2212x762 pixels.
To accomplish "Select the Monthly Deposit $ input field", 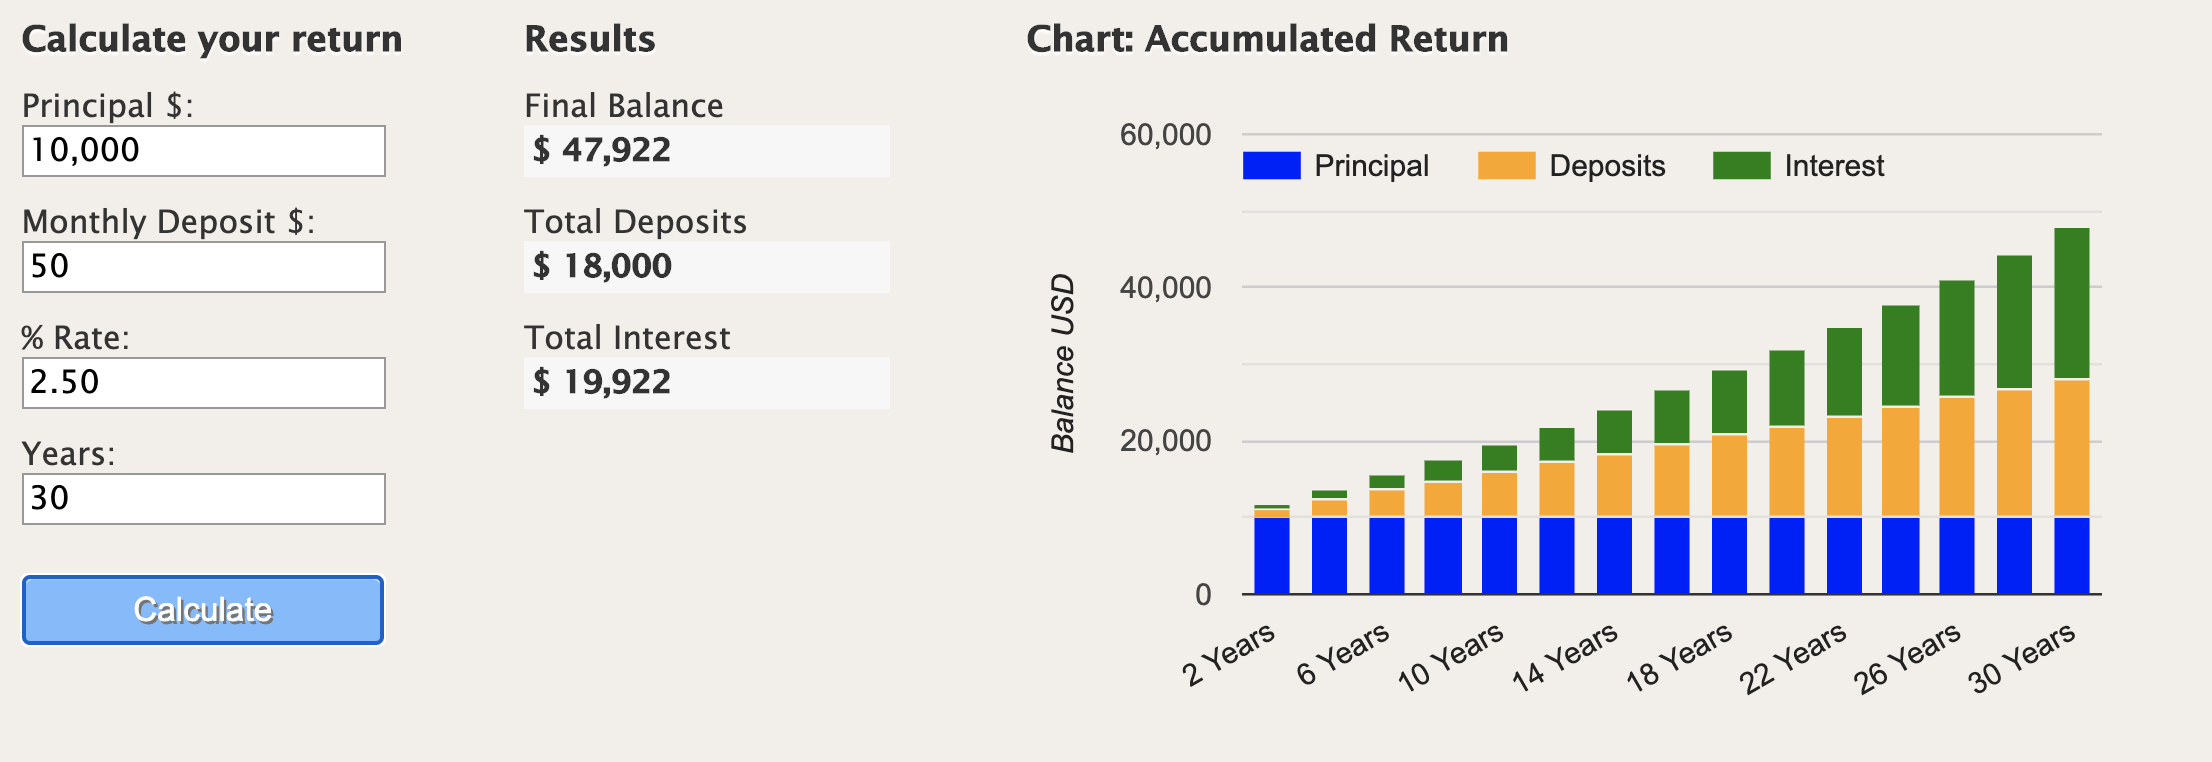I will 204,267.
